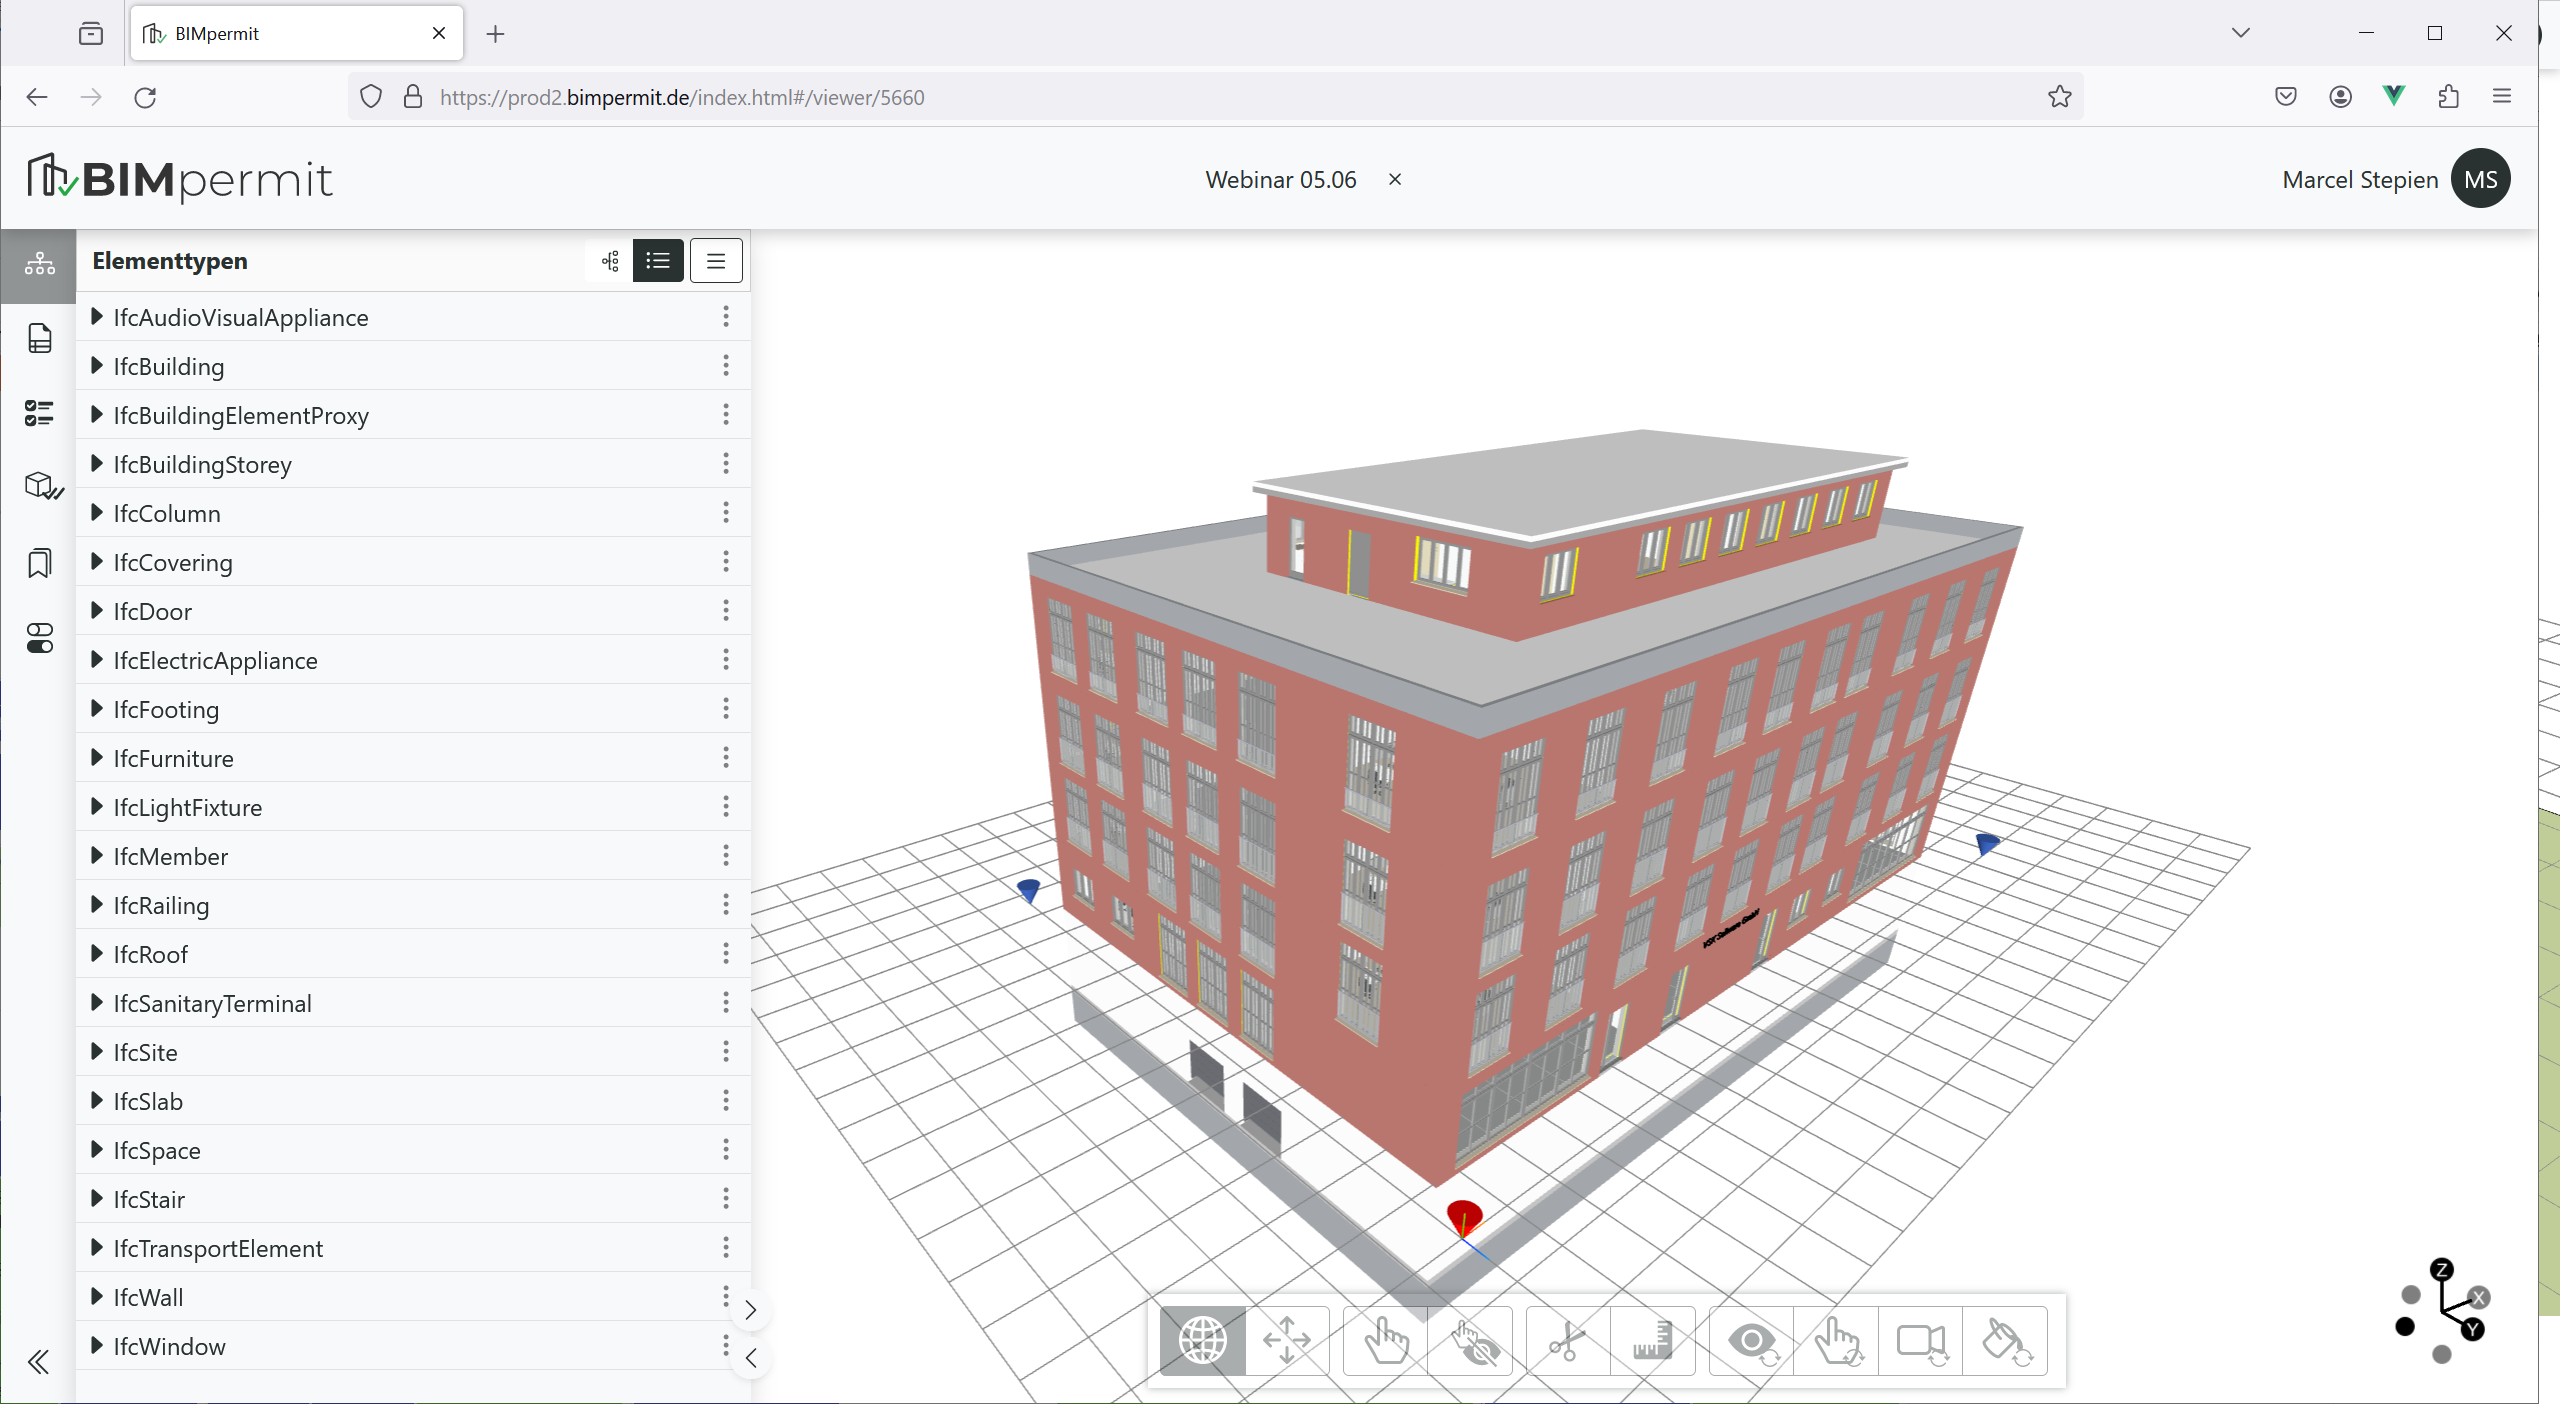Bookmark this page with star icon
The image size is (2560, 1404).
pyautogui.click(x=2059, y=97)
